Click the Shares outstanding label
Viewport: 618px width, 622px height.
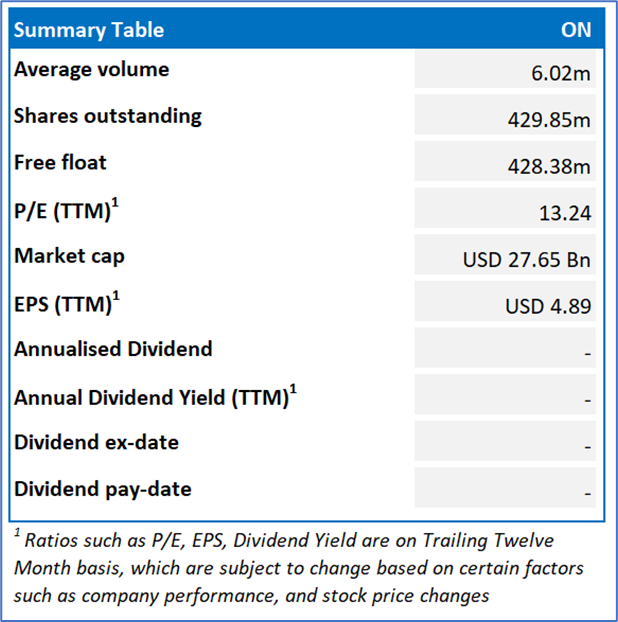(108, 116)
